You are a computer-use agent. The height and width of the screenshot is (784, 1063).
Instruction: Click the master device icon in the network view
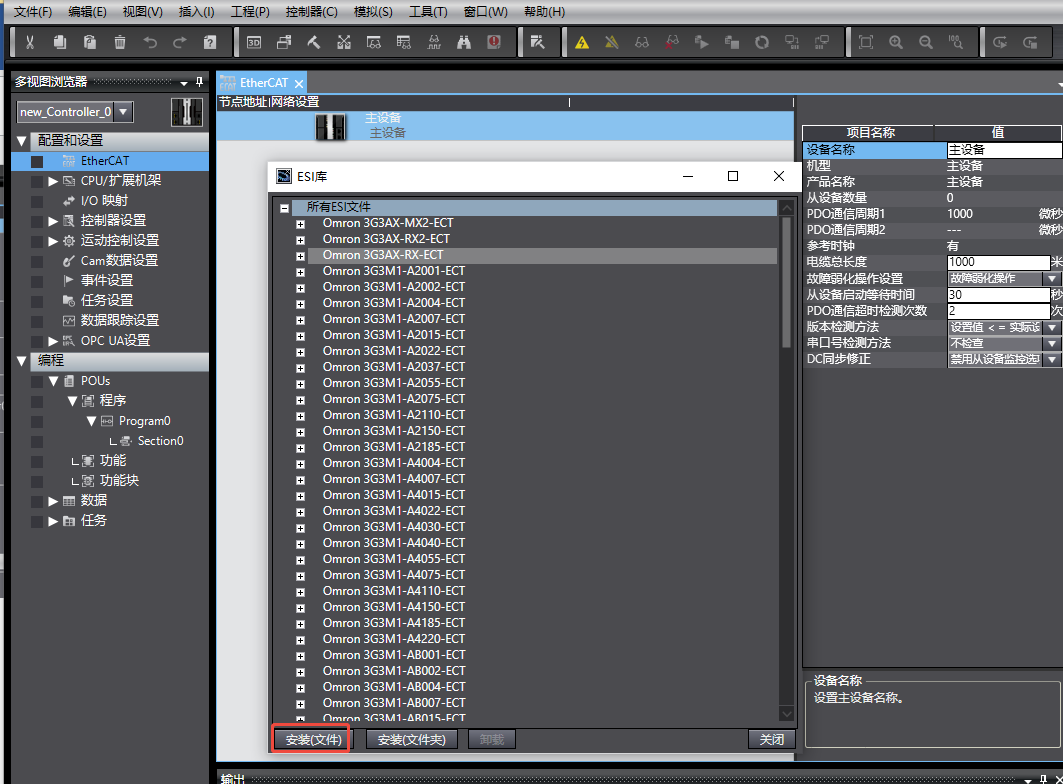coord(331,126)
